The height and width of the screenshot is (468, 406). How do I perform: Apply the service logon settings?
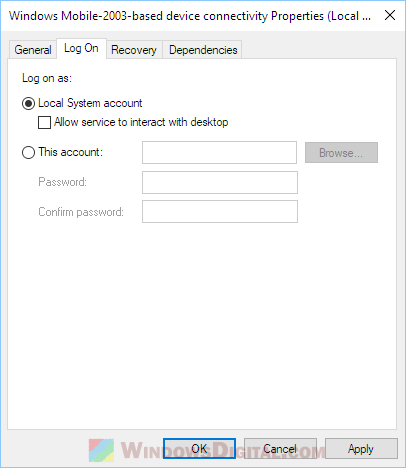(x=361, y=448)
